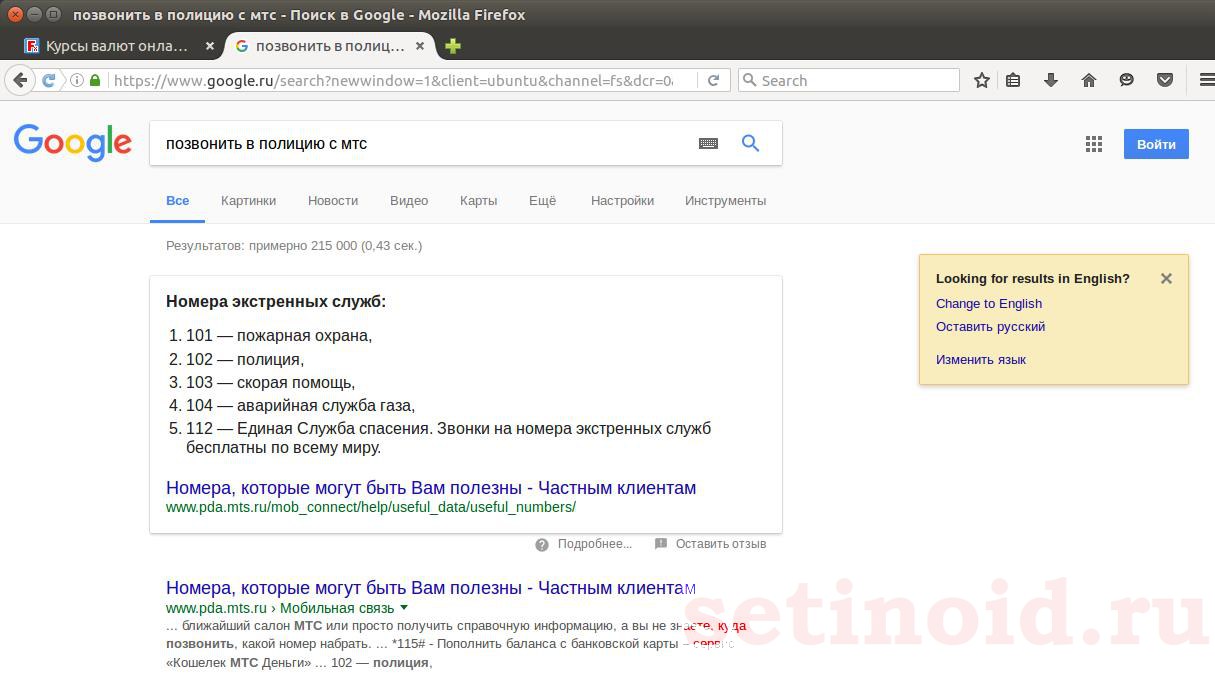Click «www.pda.mts.ru › Мобильная связь» breadcrumb
This screenshot has width=1215, height=681.
coord(280,608)
